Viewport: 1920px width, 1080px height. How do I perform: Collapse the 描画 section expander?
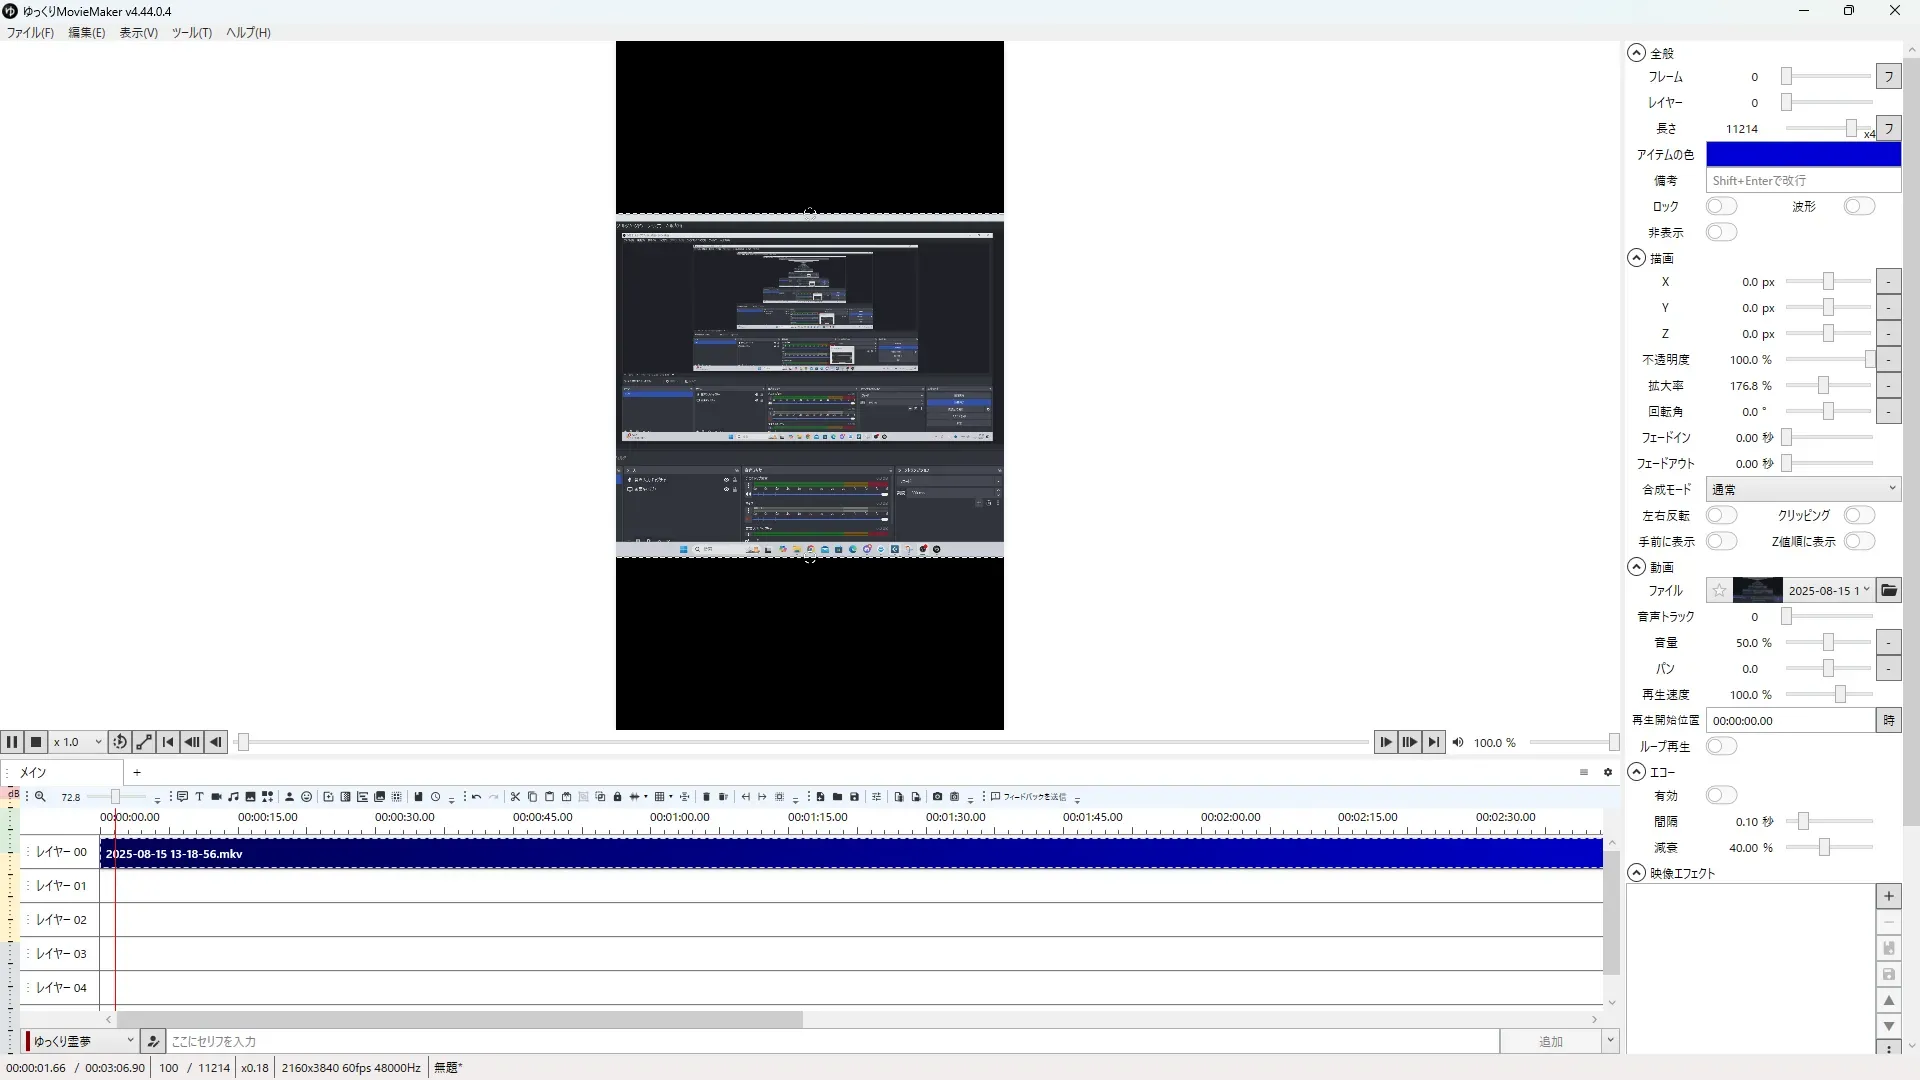(x=1637, y=258)
